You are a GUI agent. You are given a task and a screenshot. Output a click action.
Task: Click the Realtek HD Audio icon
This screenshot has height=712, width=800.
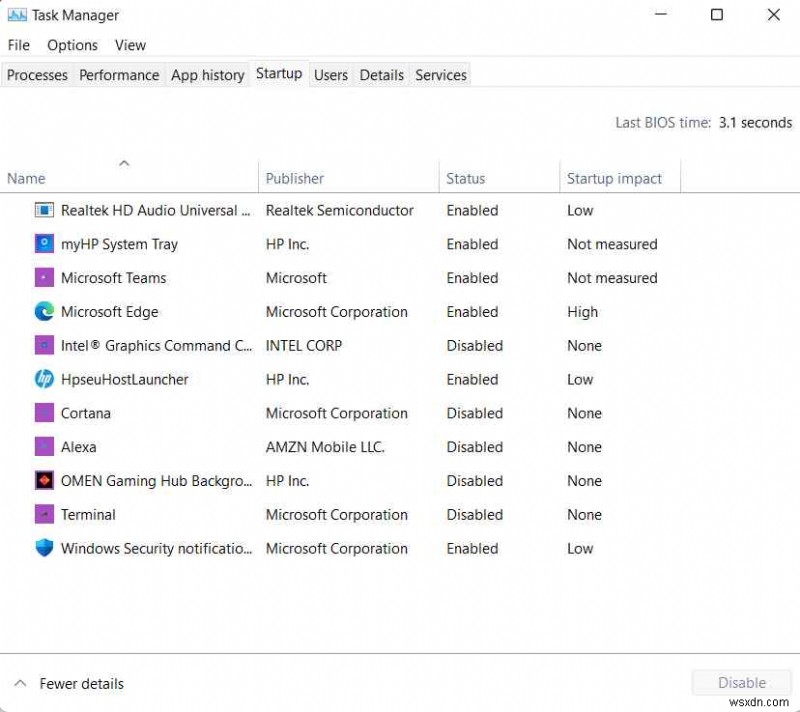point(44,210)
